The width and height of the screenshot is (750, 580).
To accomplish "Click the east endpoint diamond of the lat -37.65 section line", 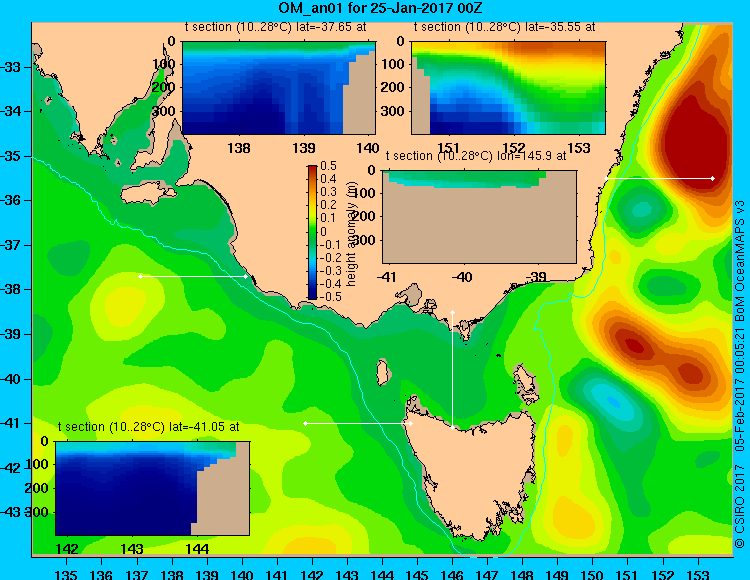I will click(246, 276).
